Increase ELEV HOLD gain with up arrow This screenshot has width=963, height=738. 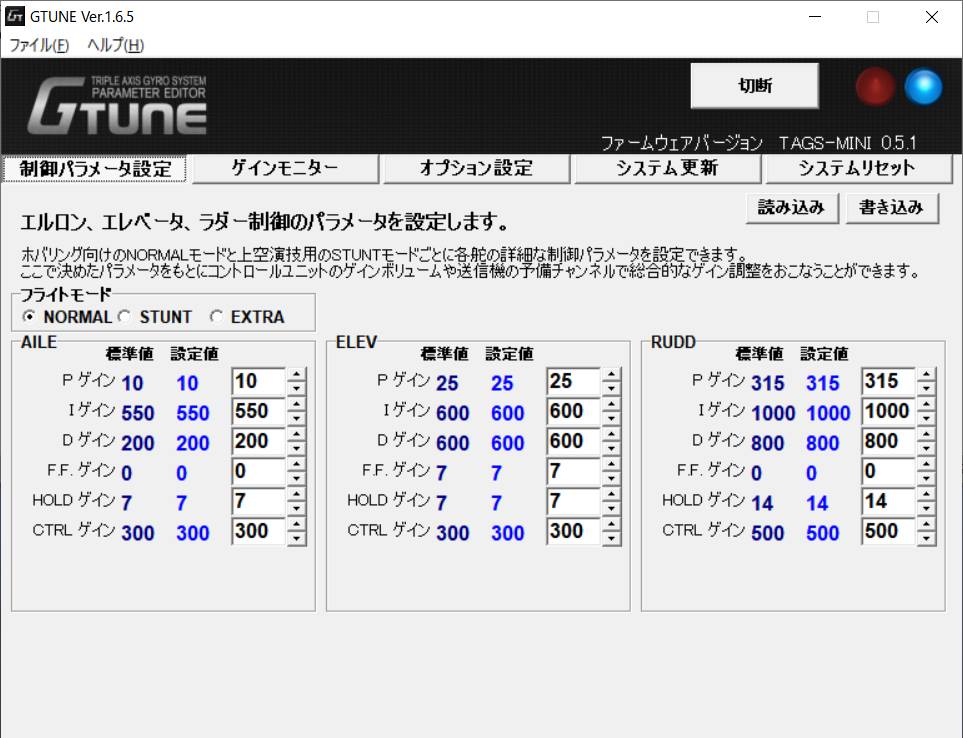611,494
